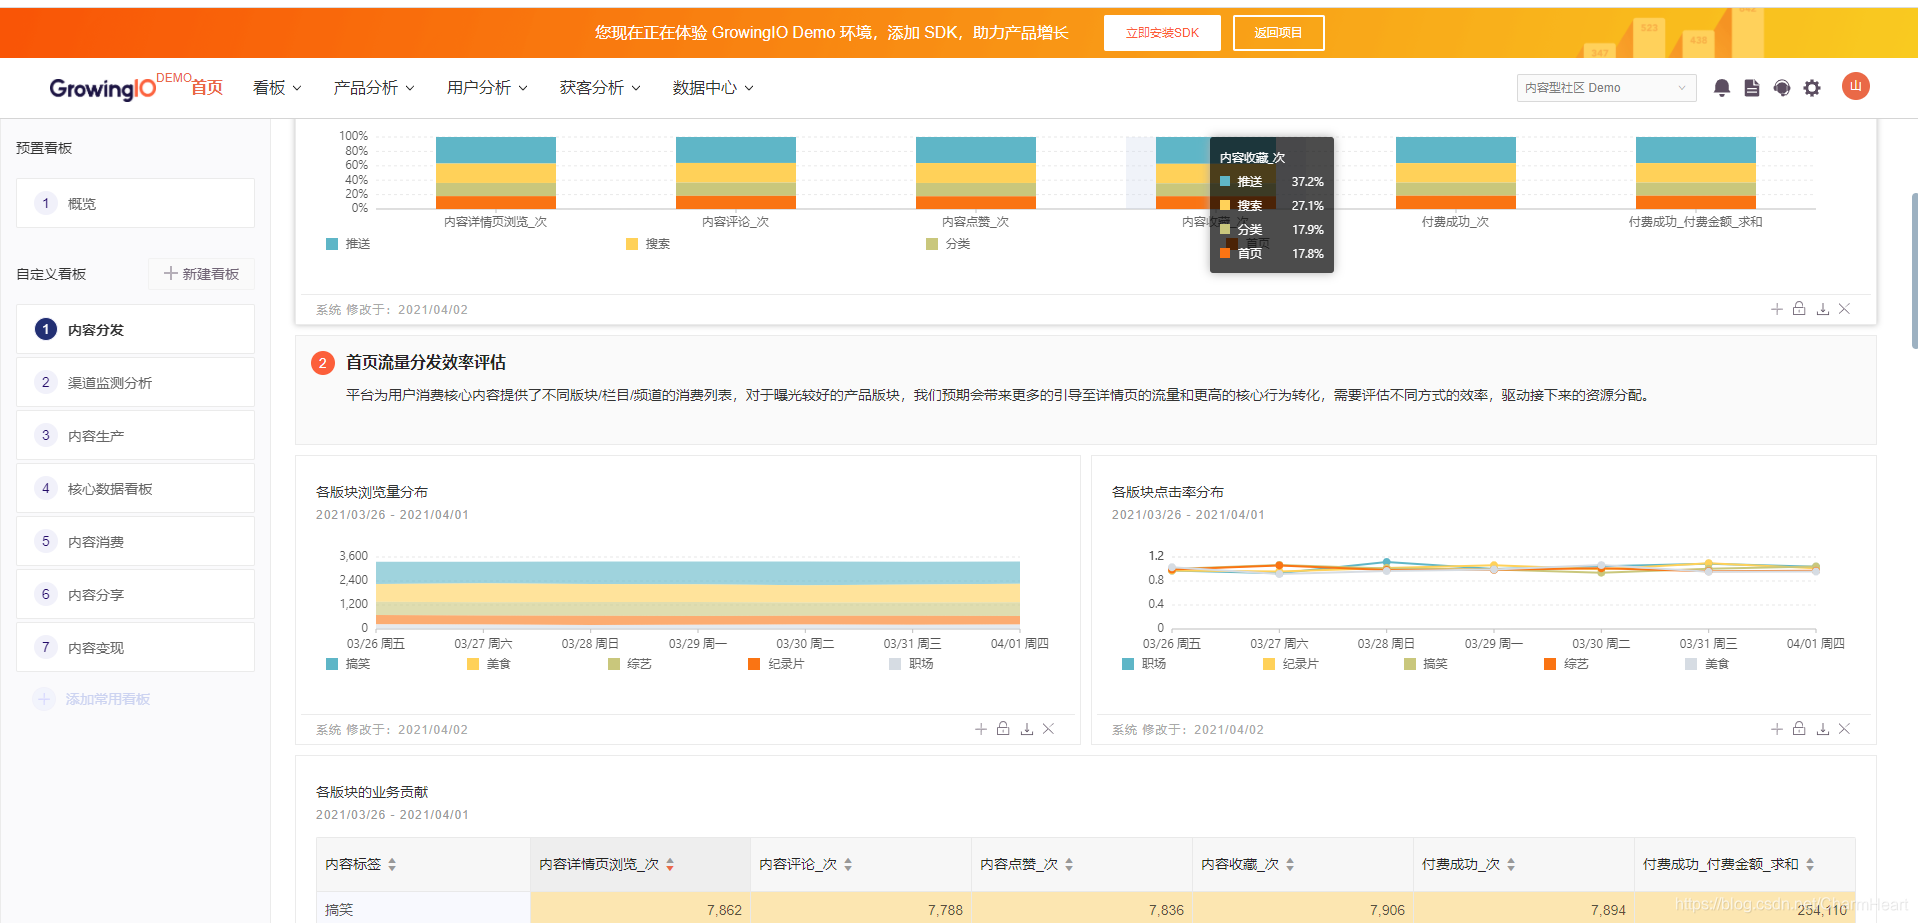Download 各版块浏览量分布 chart data
The height and width of the screenshot is (923, 1918).
coord(1027,729)
